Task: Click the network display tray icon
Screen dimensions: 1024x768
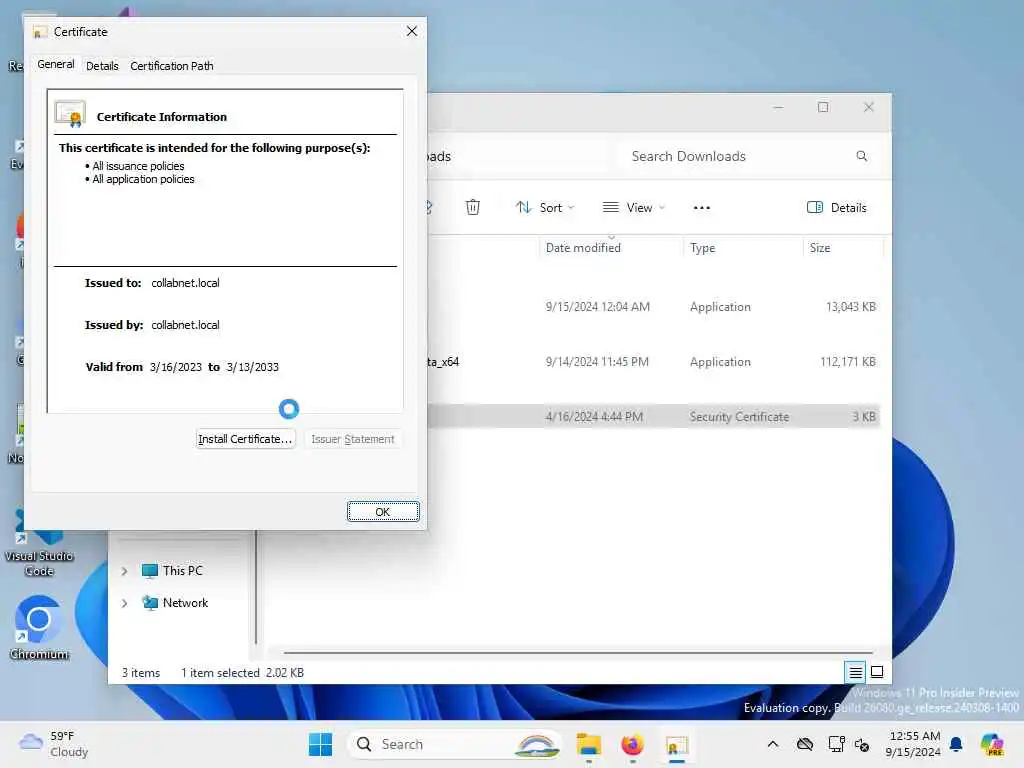Action: pos(836,744)
